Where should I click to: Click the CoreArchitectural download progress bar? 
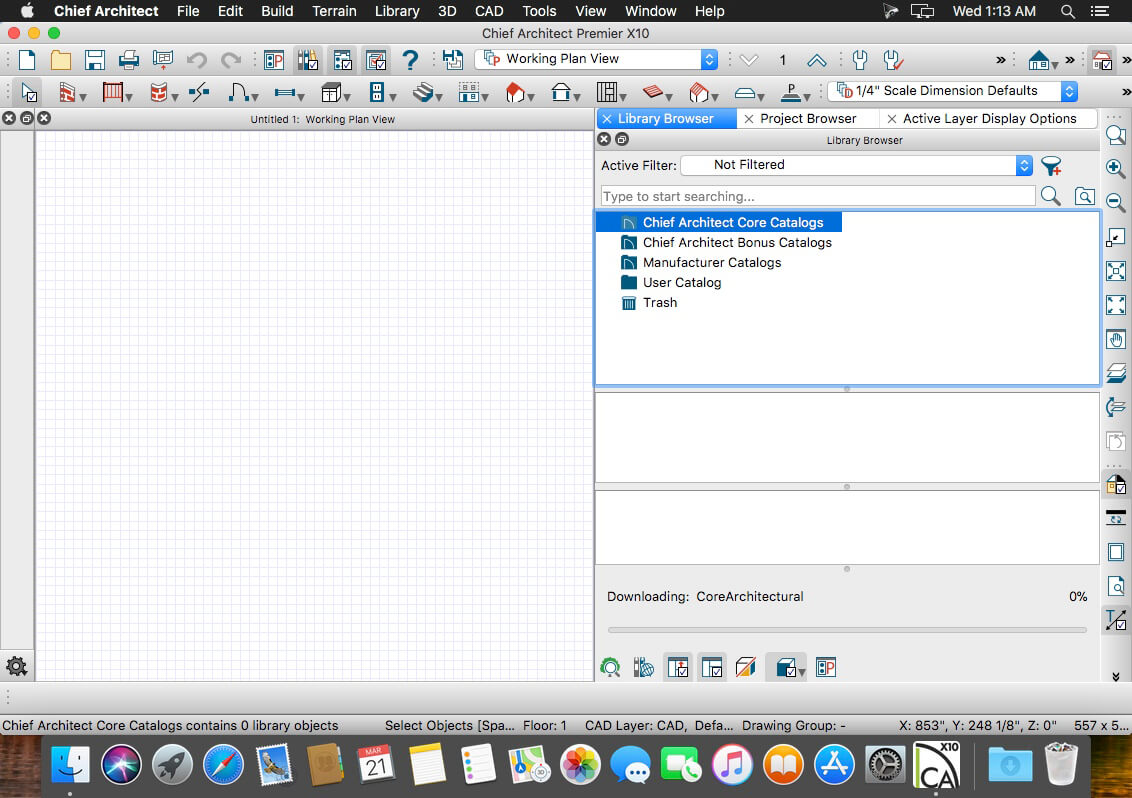tap(848, 630)
